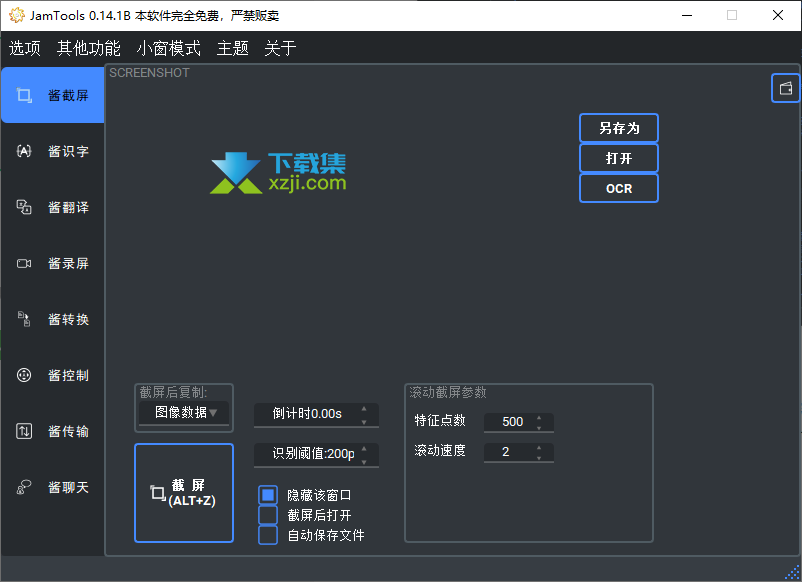
Task: Click the JamTools app icon in title bar
Action: point(16,15)
